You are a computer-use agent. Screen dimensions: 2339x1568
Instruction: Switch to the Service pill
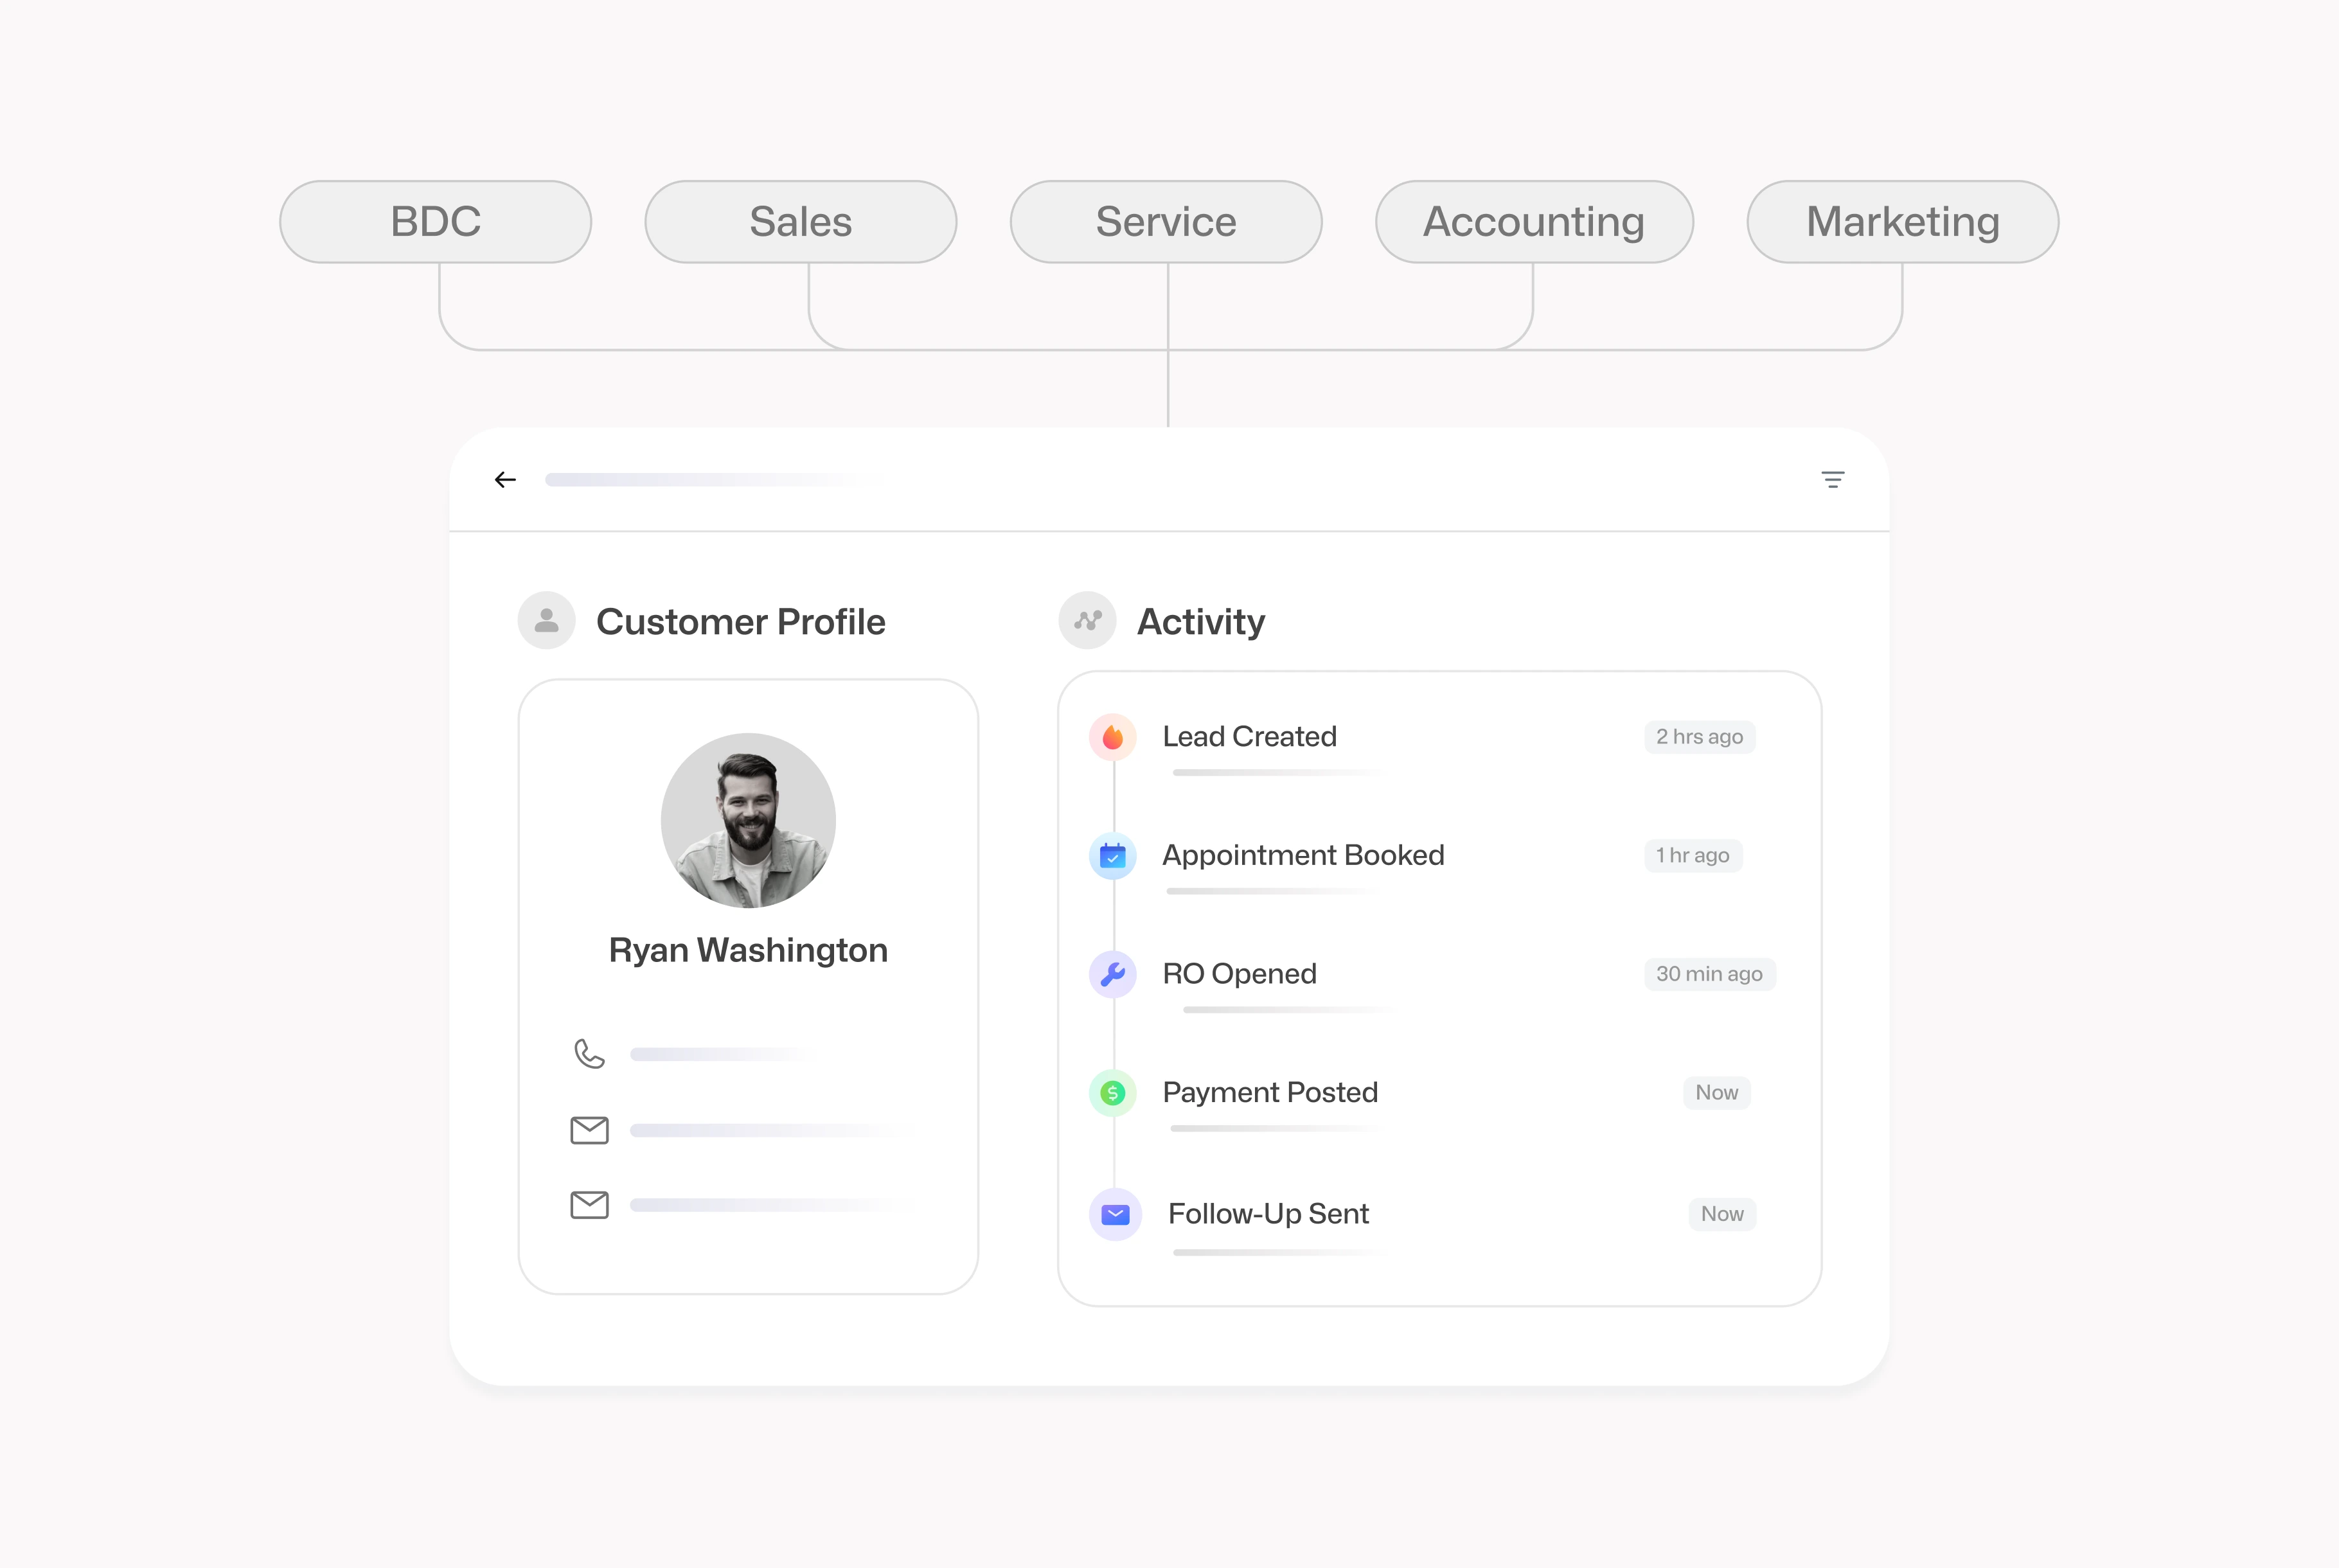point(1166,222)
